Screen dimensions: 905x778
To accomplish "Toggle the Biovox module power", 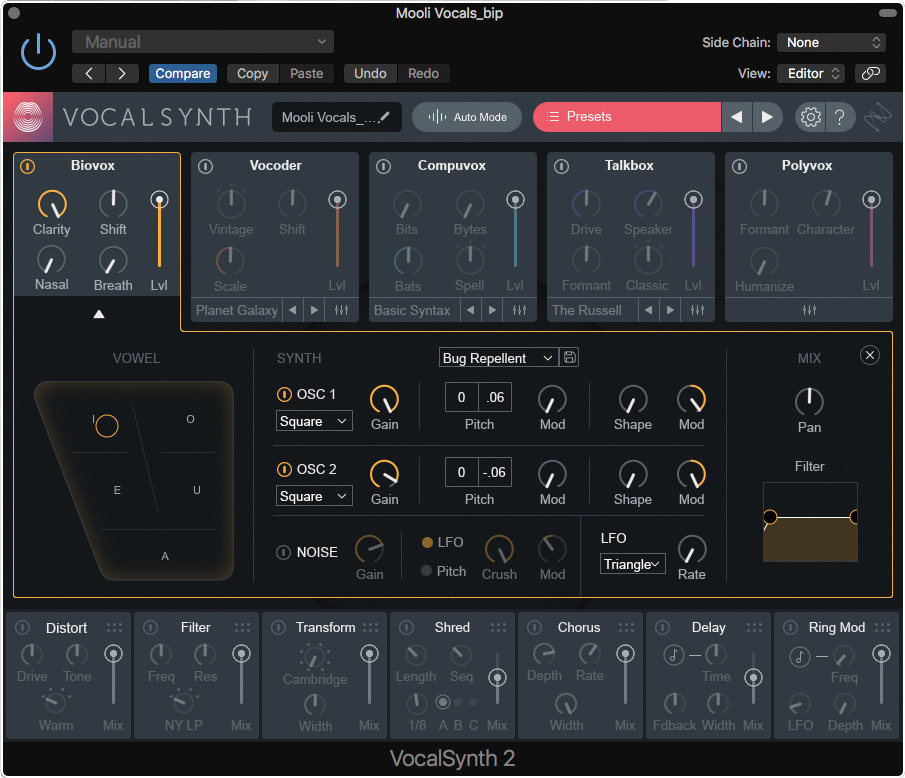I will pyautogui.click(x=27, y=166).
